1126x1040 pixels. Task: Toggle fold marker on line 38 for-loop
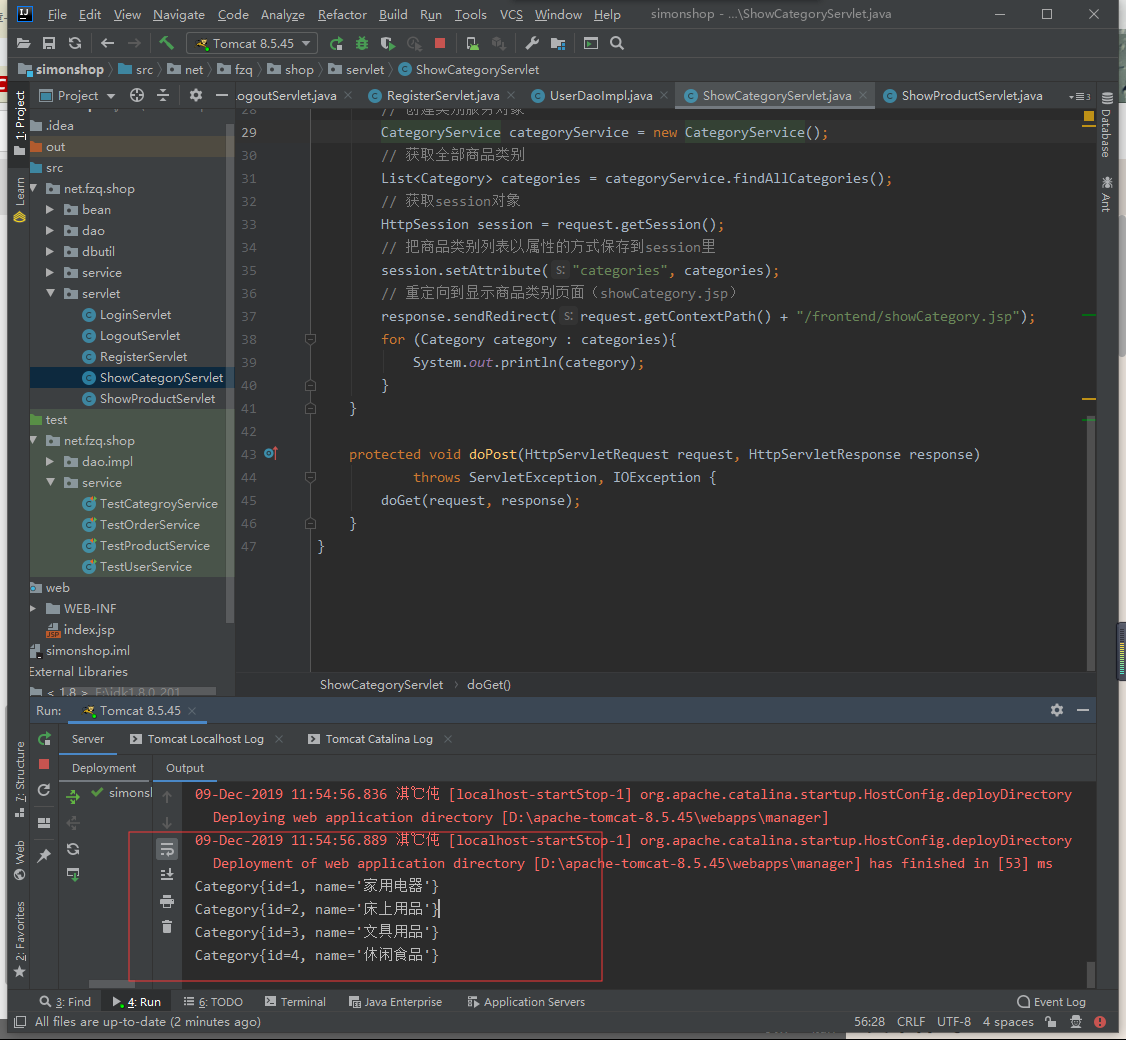click(310, 339)
